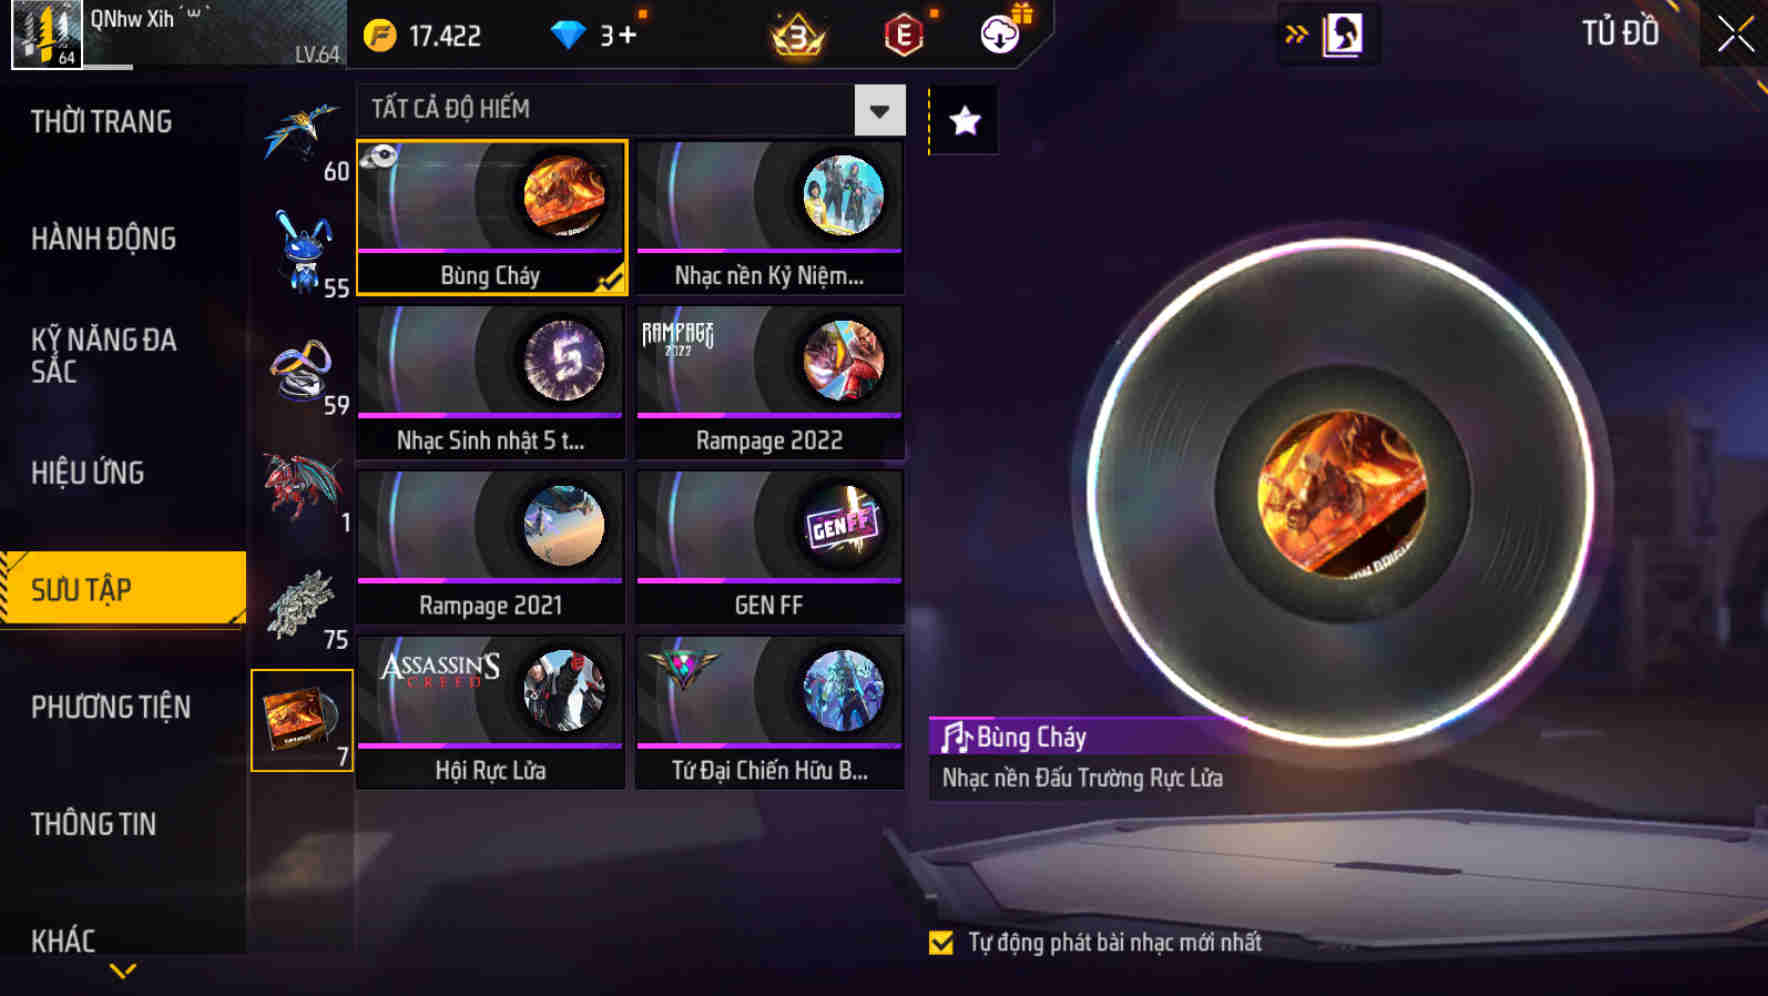This screenshot has width=1768, height=996.
Task: Open the QNhw Xih player profile avatar
Action: 46,34
